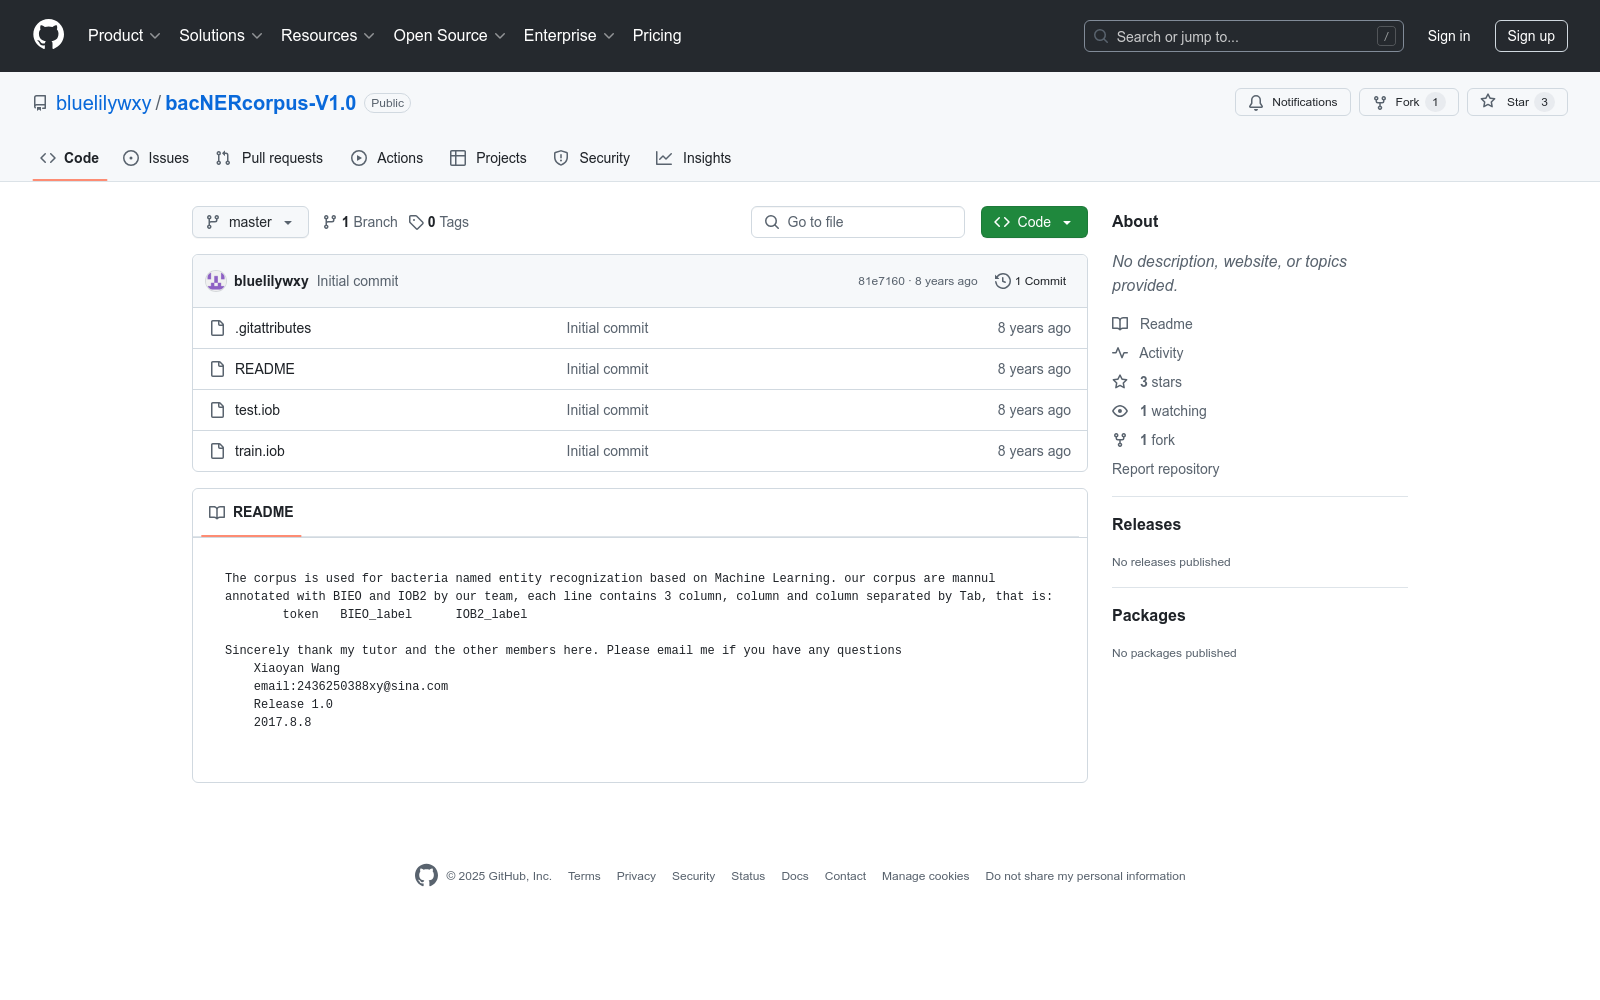Switch to the Issues tab
Image resolution: width=1600 pixels, height=1000 pixels.
tap(156, 158)
